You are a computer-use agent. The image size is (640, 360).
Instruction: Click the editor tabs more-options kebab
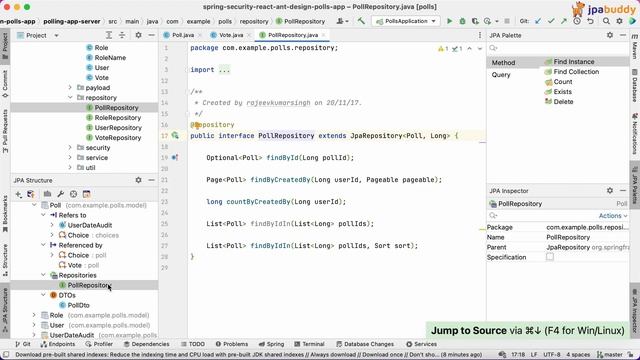click(480, 36)
